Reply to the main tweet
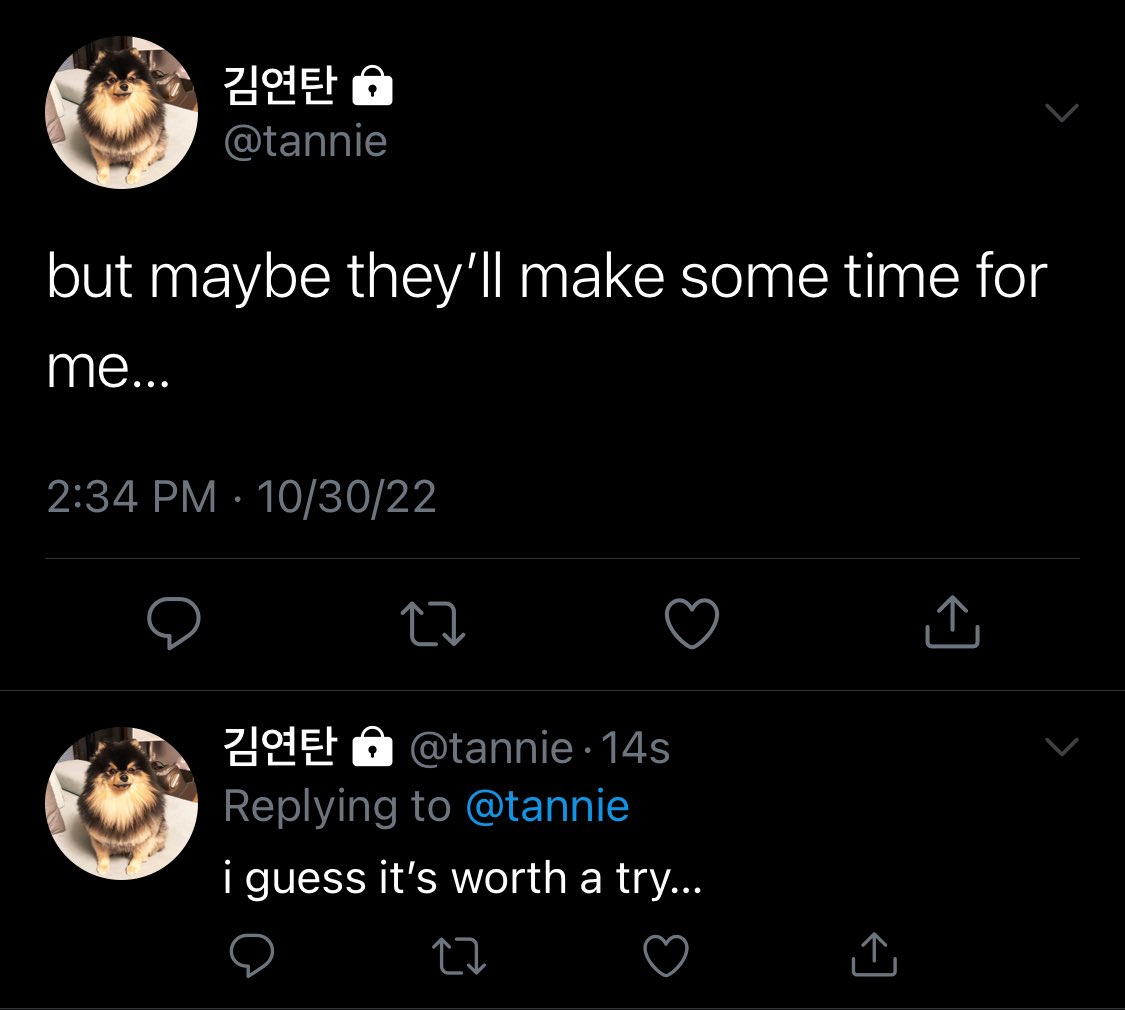The image size is (1125, 1010). pyautogui.click(x=174, y=623)
